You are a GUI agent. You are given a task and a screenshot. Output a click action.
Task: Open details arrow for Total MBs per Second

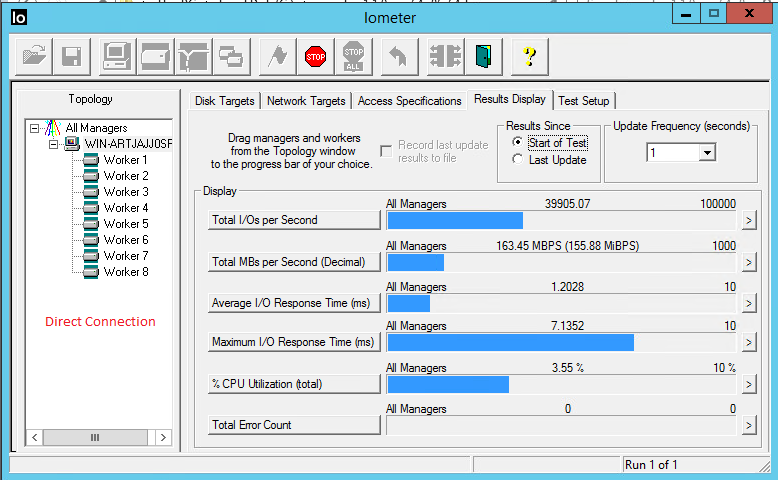(x=749, y=262)
